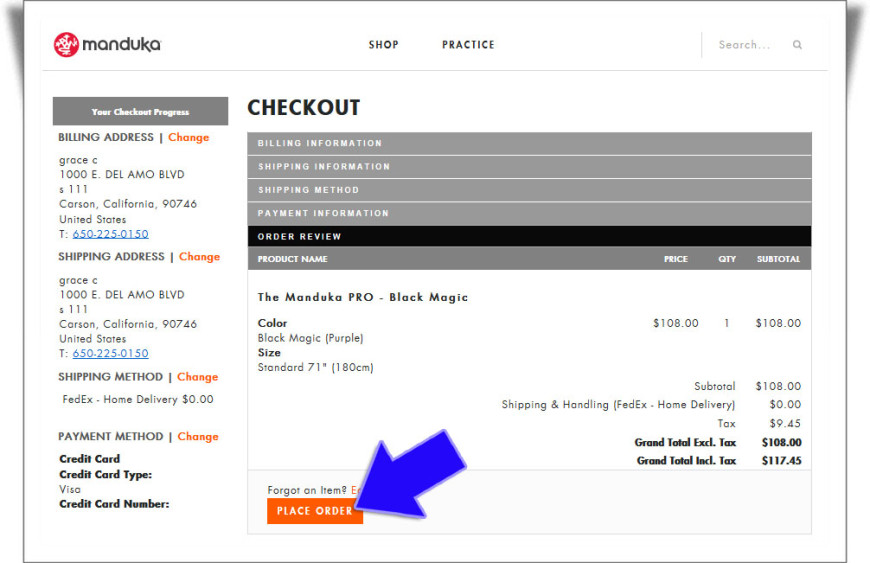Click the Your Checkout Progress header
This screenshot has height=563, width=870.
140,111
